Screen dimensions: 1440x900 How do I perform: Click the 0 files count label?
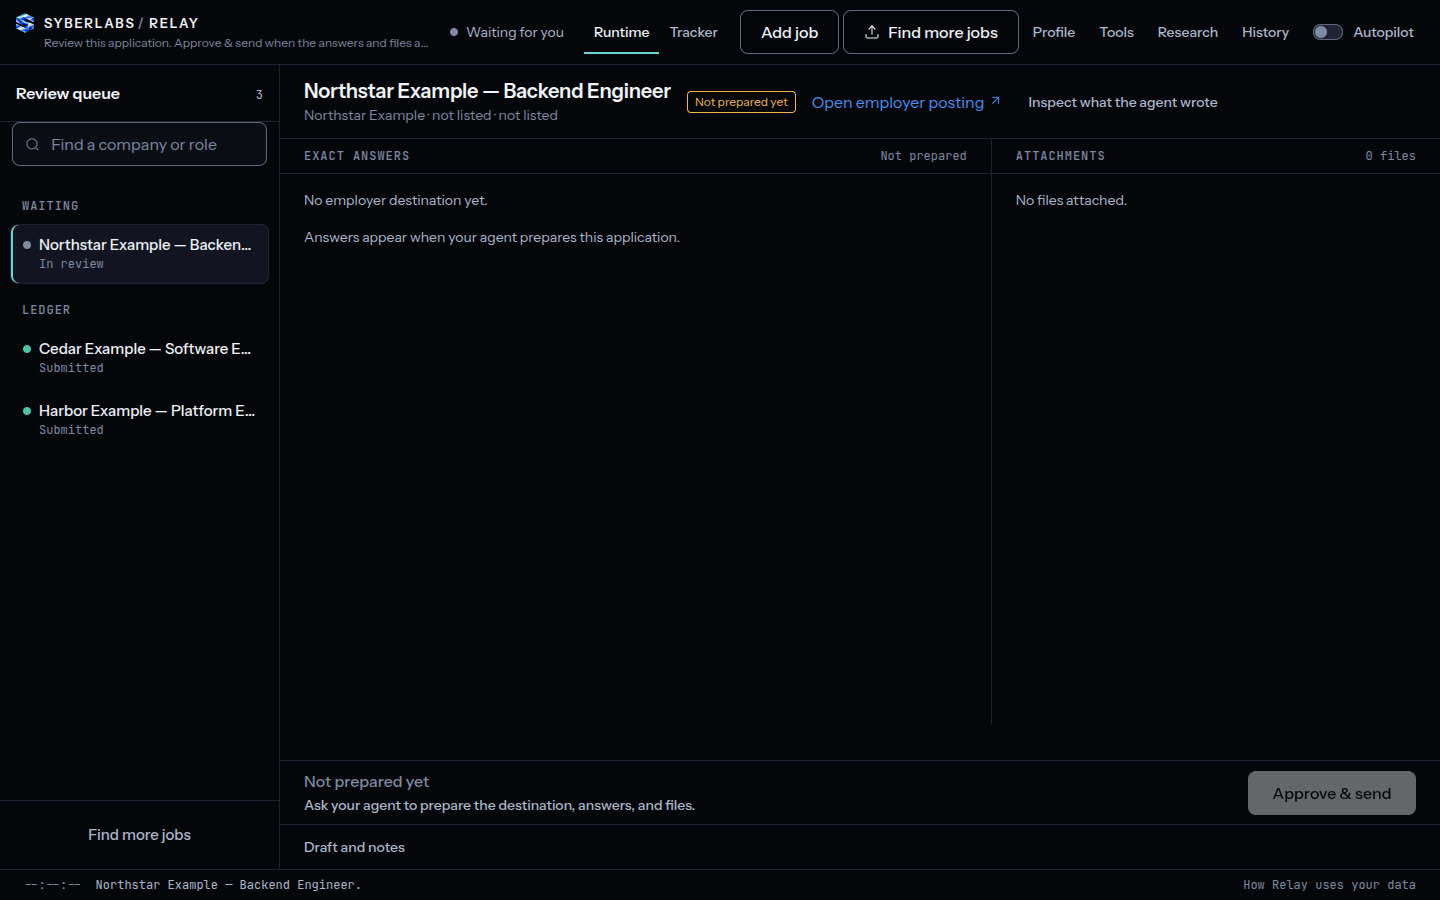pyautogui.click(x=1390, y=156)
